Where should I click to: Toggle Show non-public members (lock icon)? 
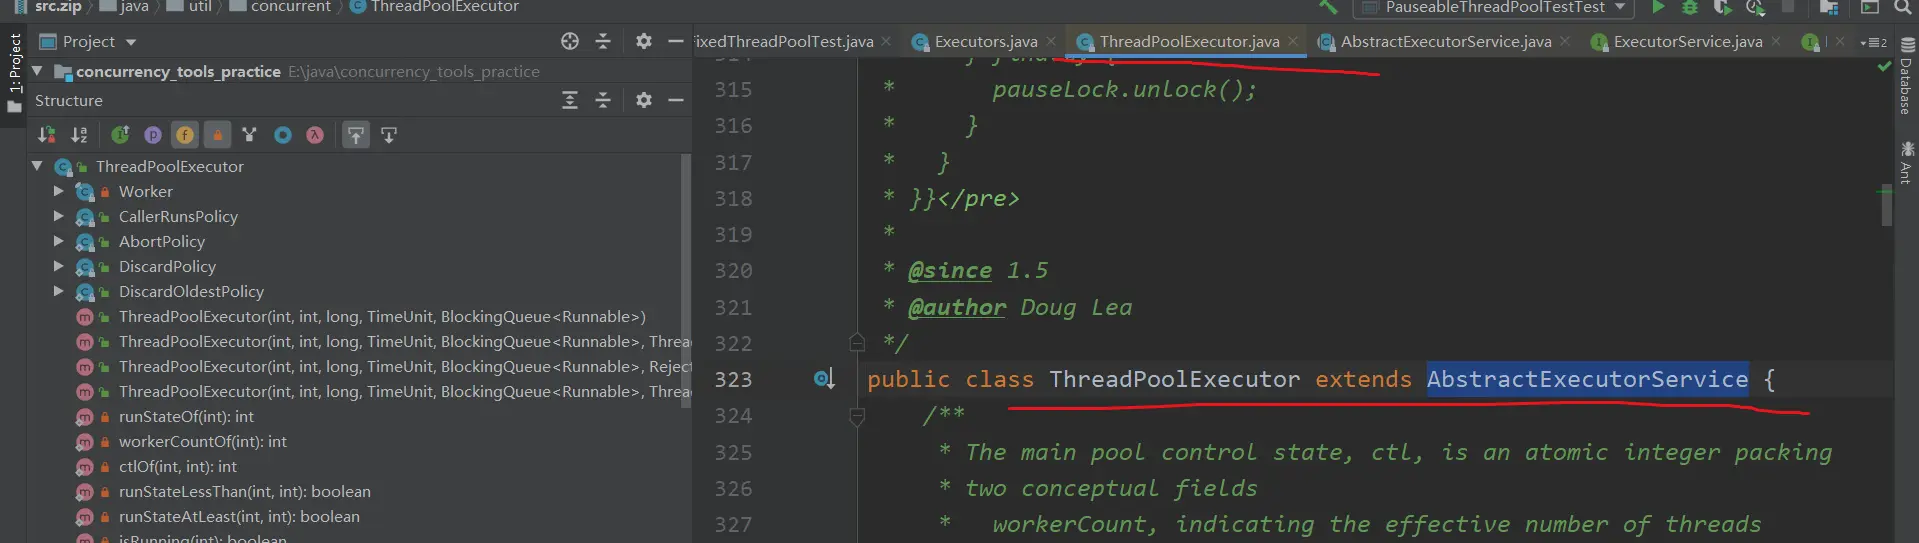click(217, 135)
